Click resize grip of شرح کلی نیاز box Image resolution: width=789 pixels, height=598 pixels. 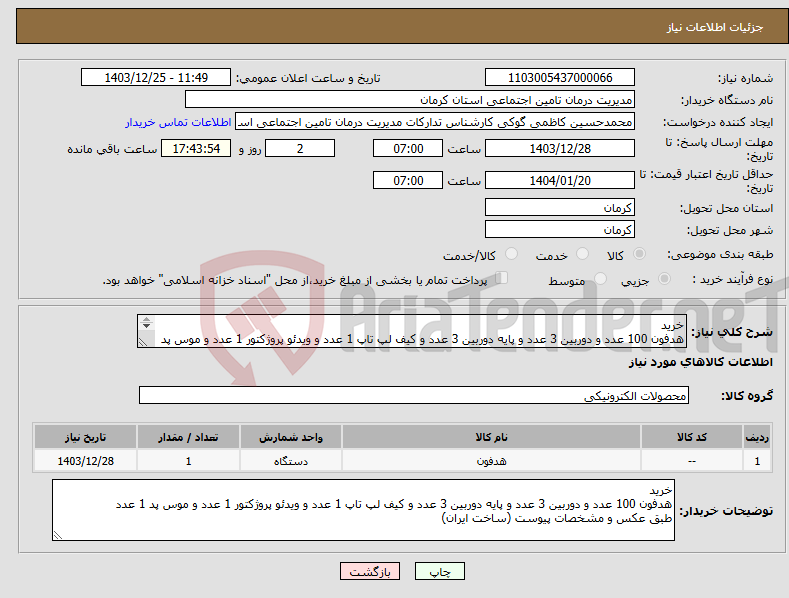click(x=143, y=342)
